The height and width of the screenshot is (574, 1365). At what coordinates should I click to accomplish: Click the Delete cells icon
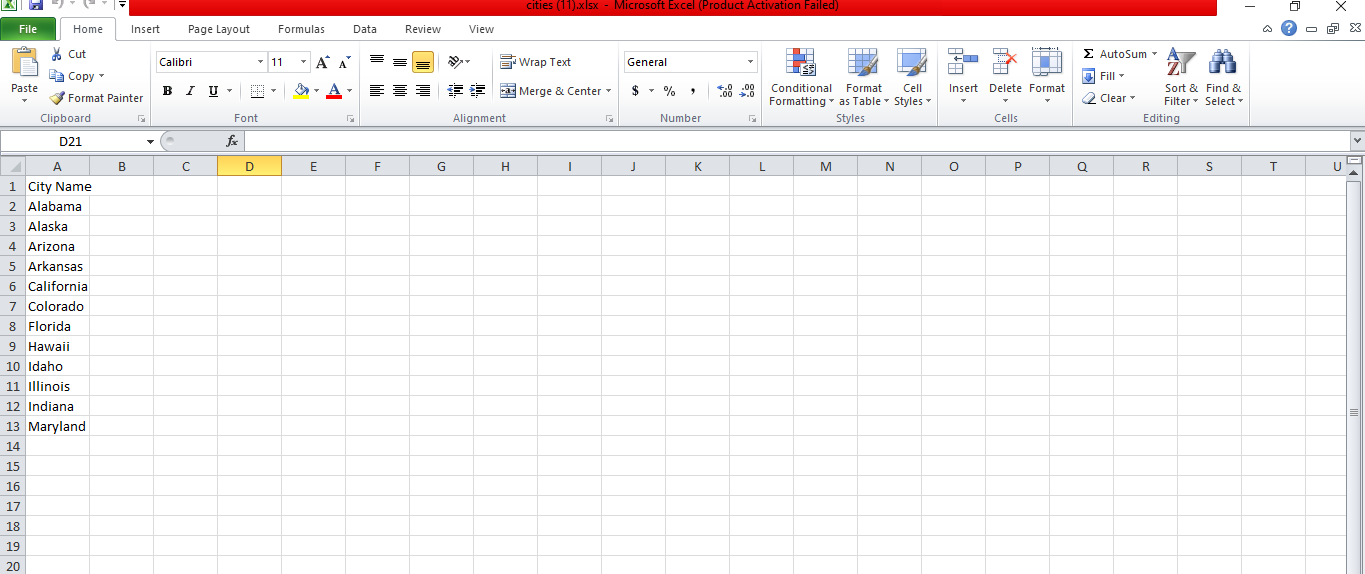pos(1005,64)
